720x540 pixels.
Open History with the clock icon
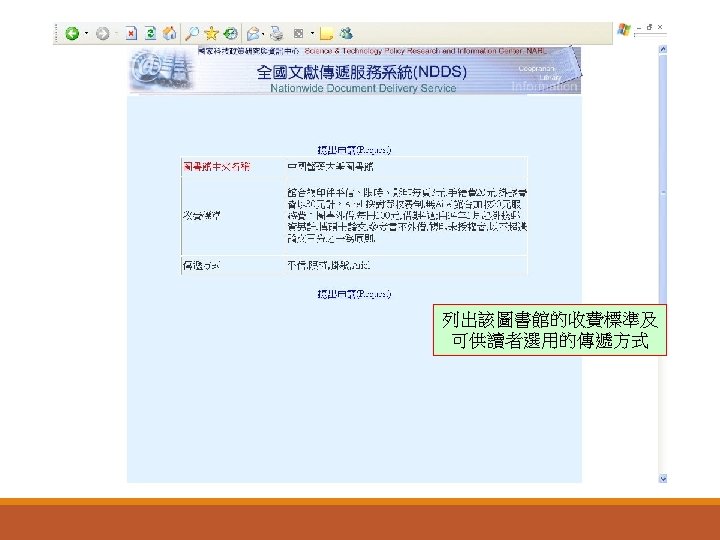point(231,33)
